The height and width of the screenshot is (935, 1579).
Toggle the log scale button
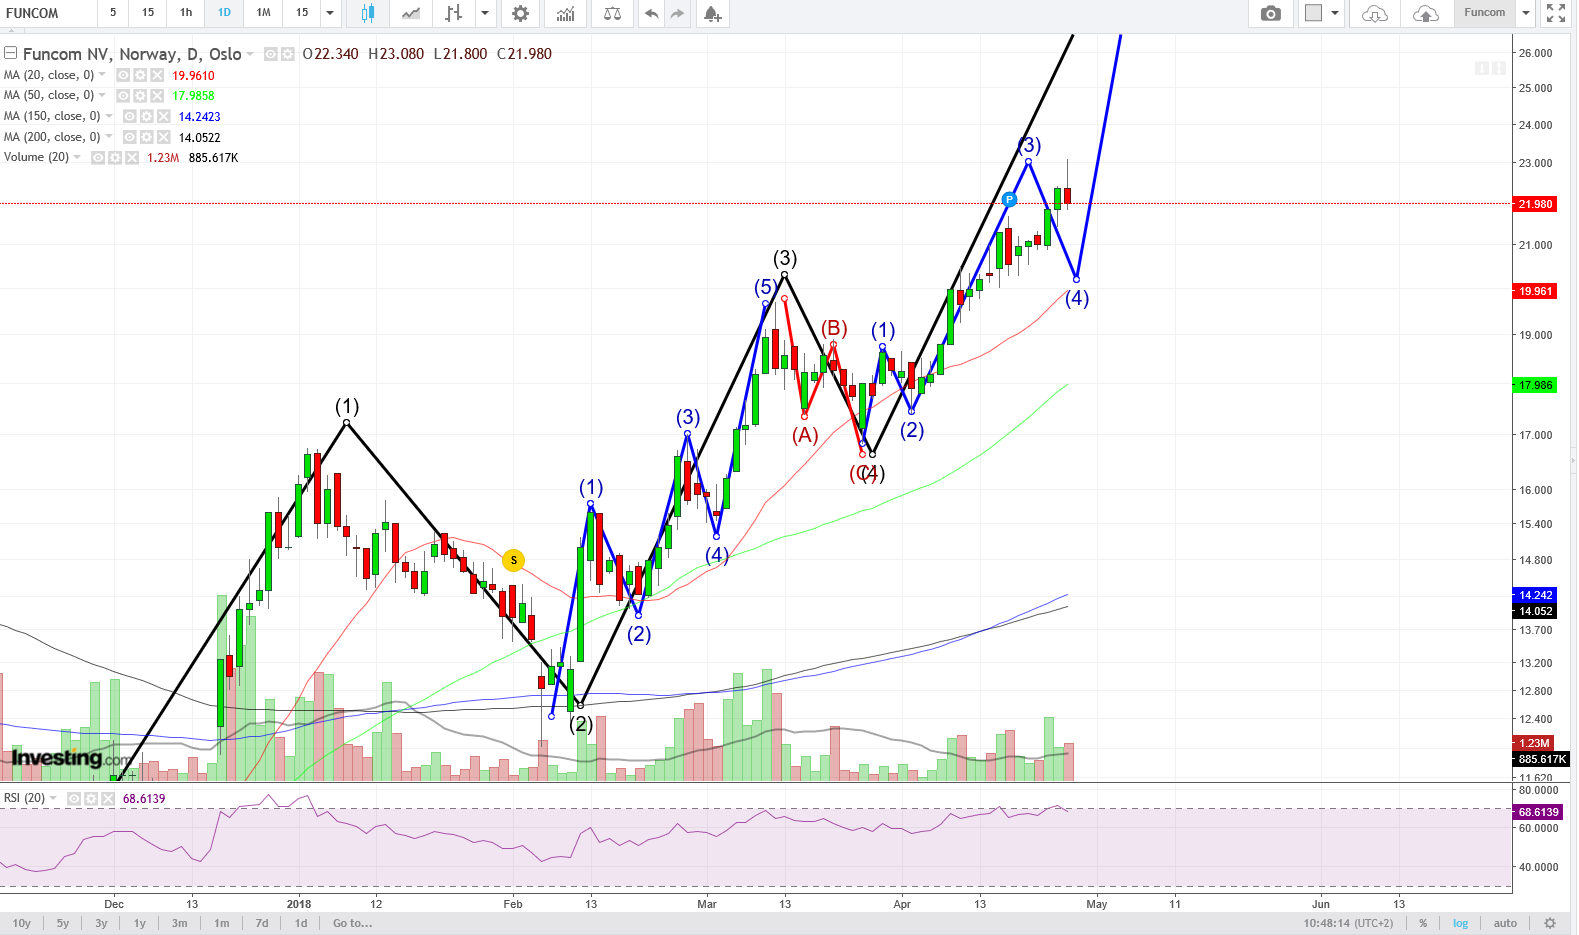pos(1460,923)
